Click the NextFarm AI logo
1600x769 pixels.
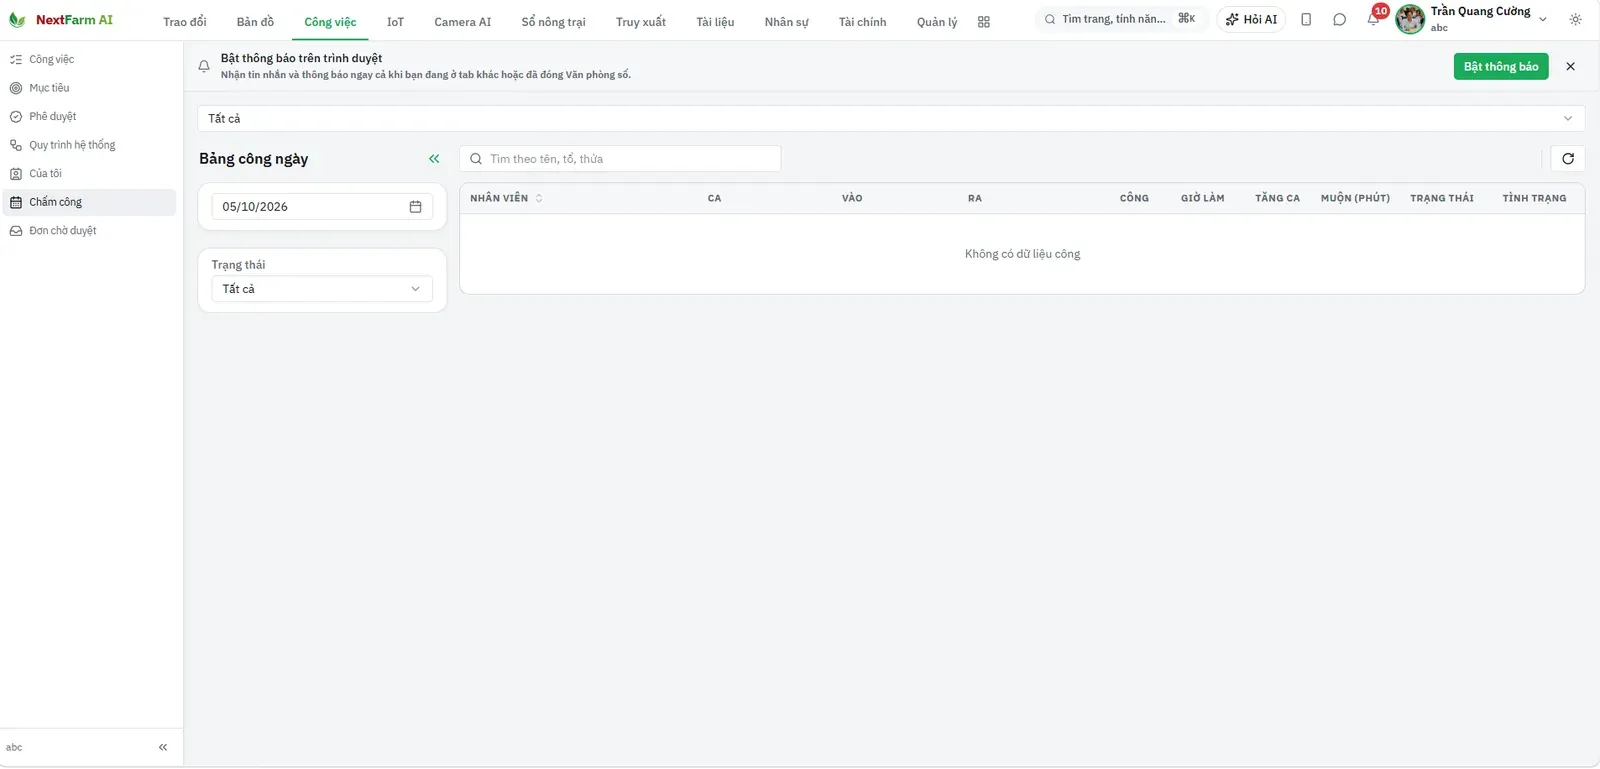tap(61, 20)
